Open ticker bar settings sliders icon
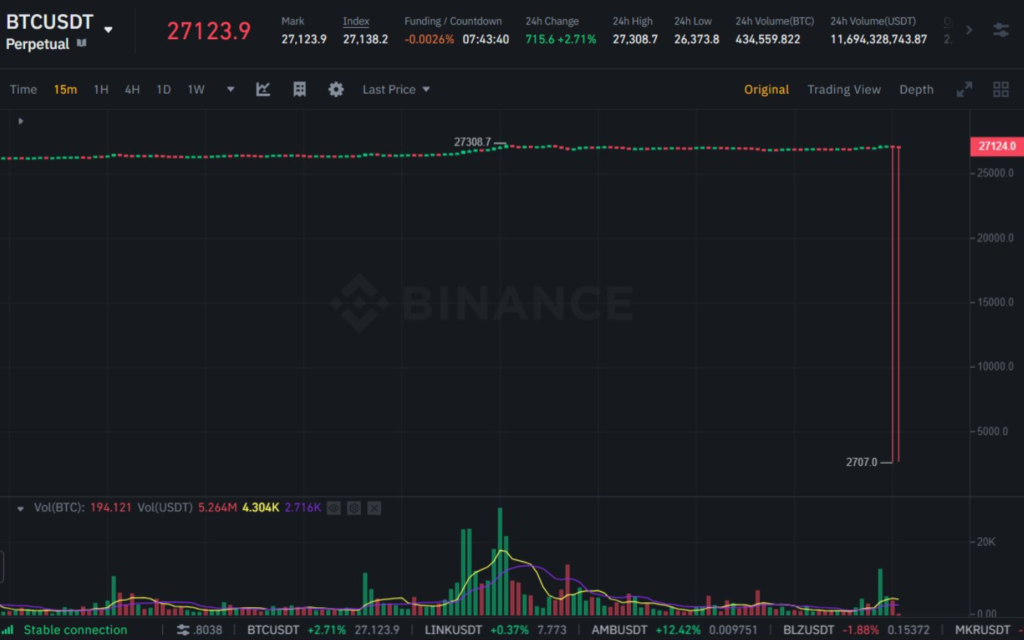Screen dimensions: 1024x640 tap(183, 630)
